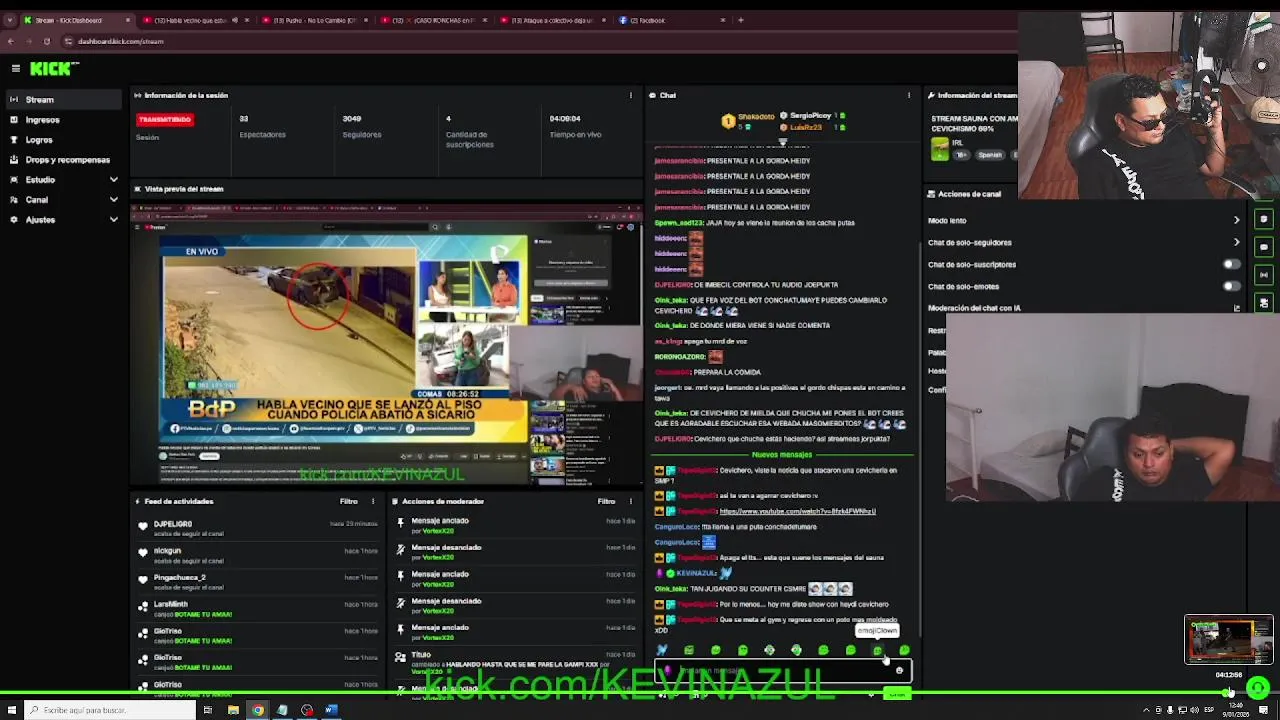The height and width of the screenshot is (720, 1280).
Task: Click the KICK logo
Action: tap(53, 68)
